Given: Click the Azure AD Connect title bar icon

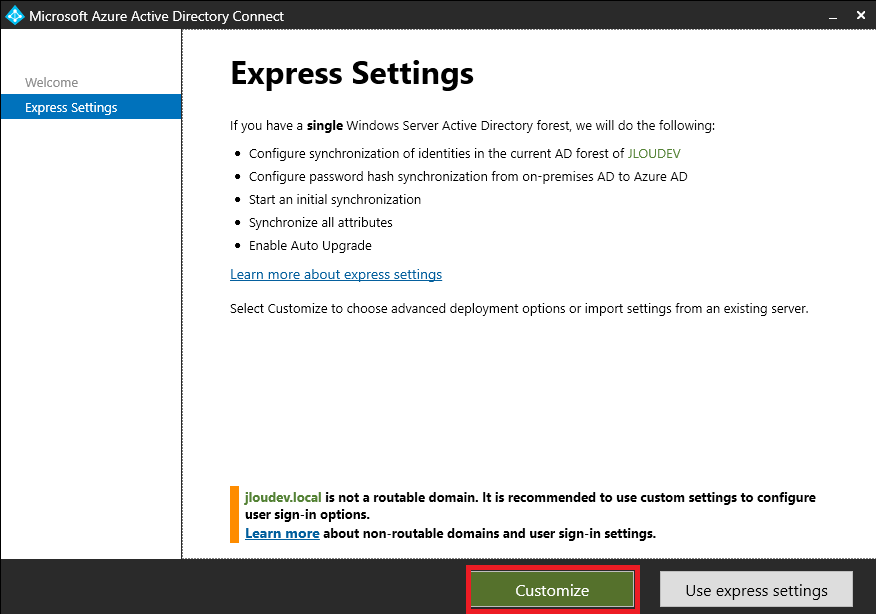Looking at the screenshot, I should pos(15,15).
